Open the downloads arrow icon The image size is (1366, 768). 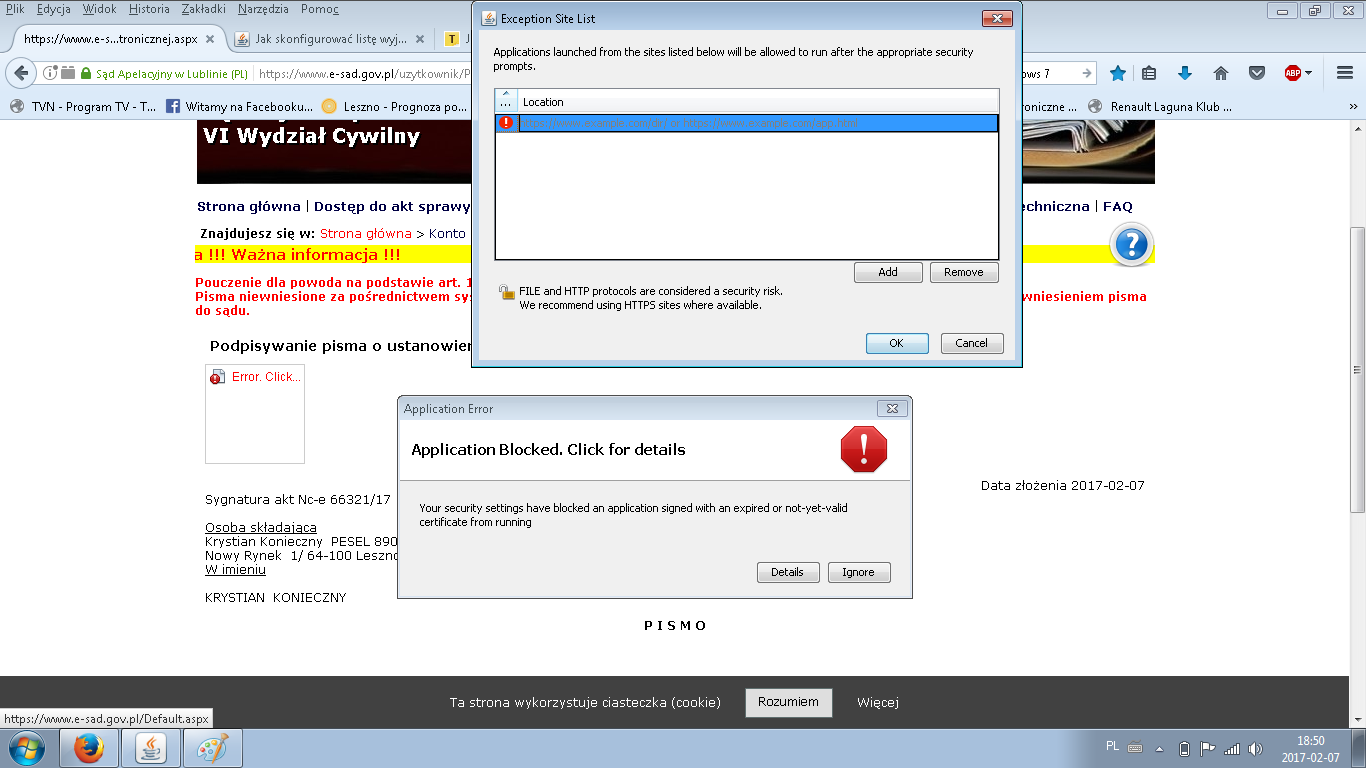click(1185, 73)
